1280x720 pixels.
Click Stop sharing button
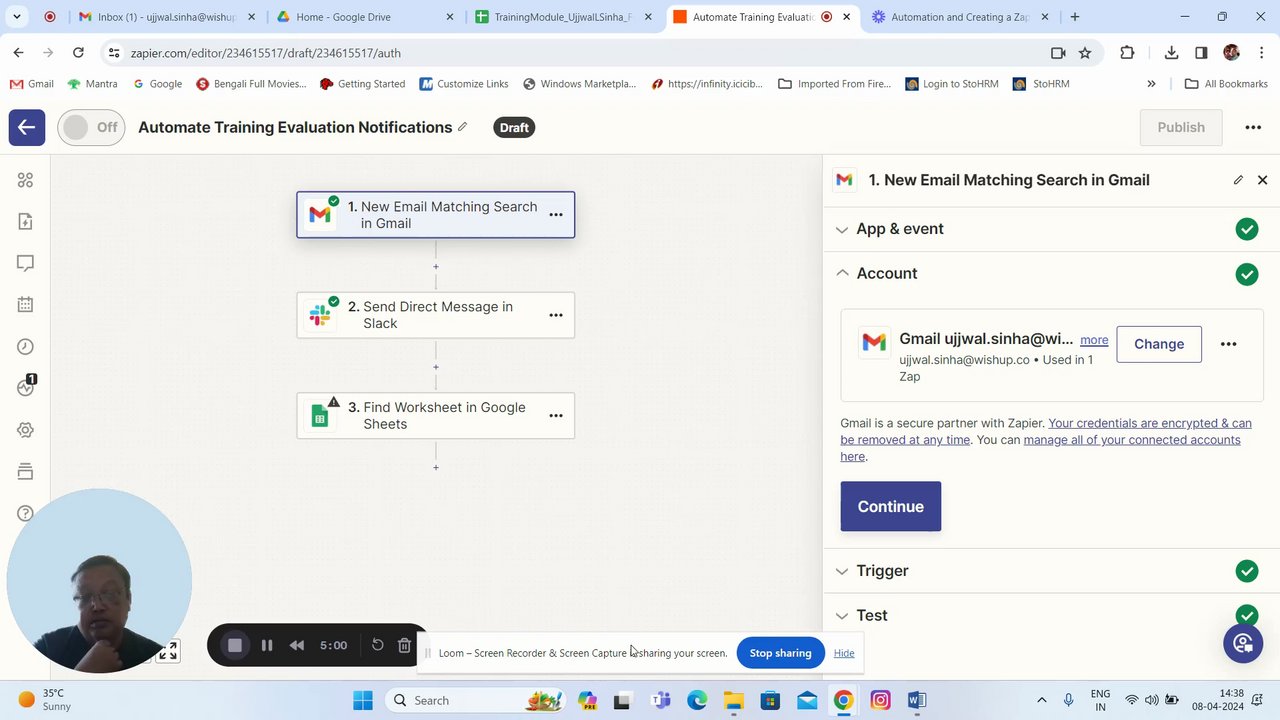tap(780, 653)
